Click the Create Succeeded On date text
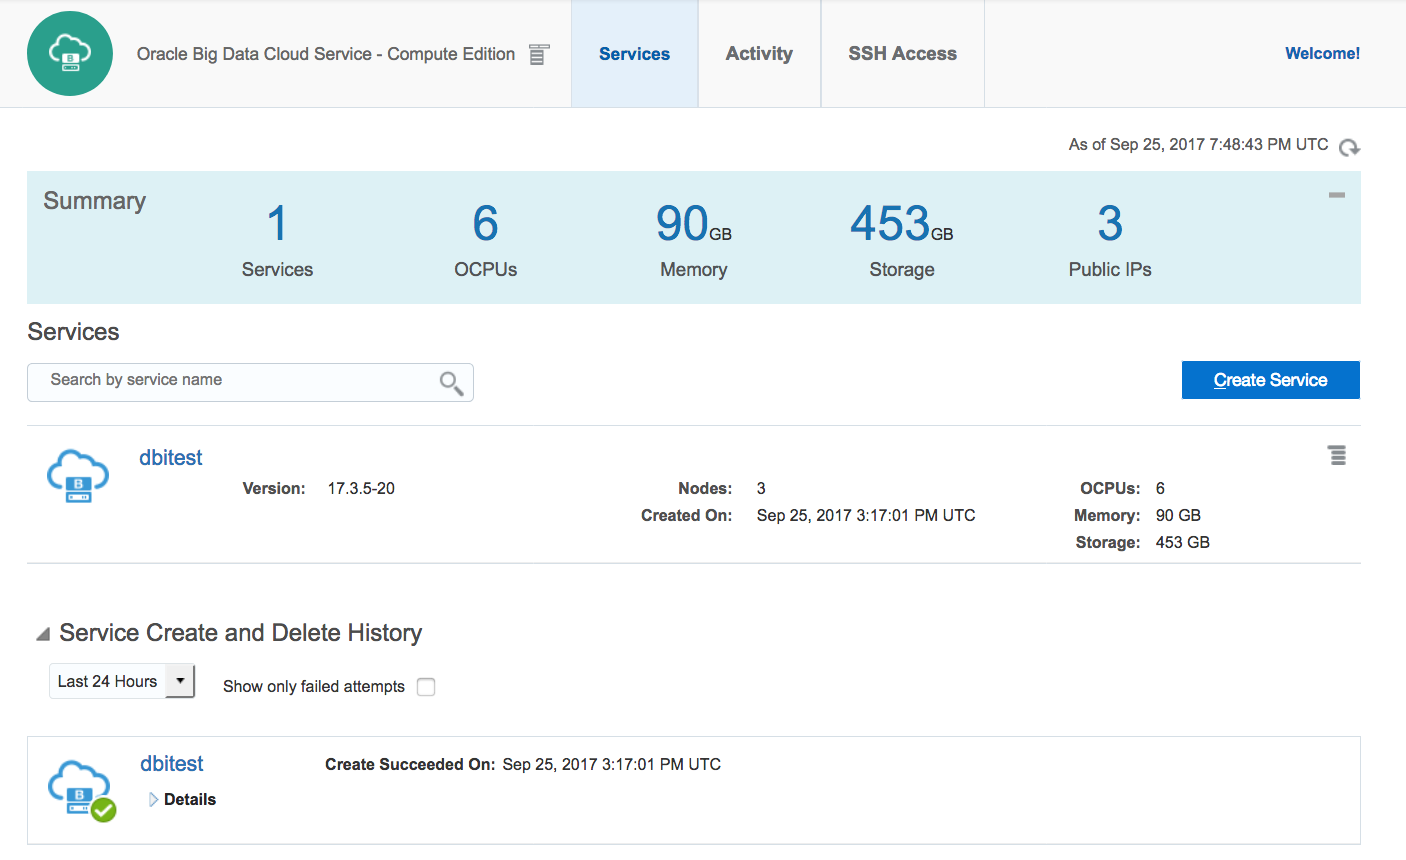 611,765
